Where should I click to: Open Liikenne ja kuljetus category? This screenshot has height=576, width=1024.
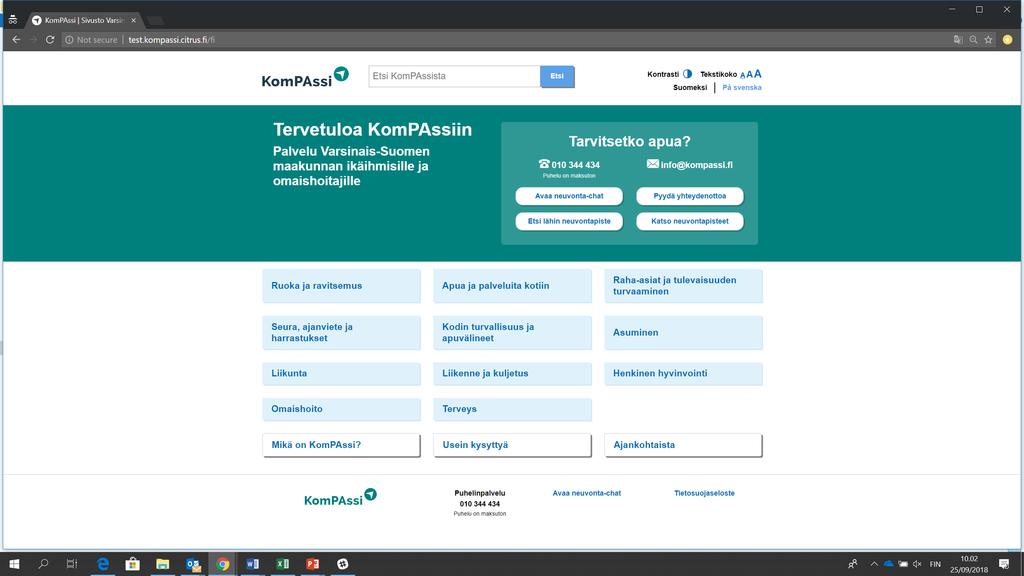pyautogui.click(x=513, y=374)
